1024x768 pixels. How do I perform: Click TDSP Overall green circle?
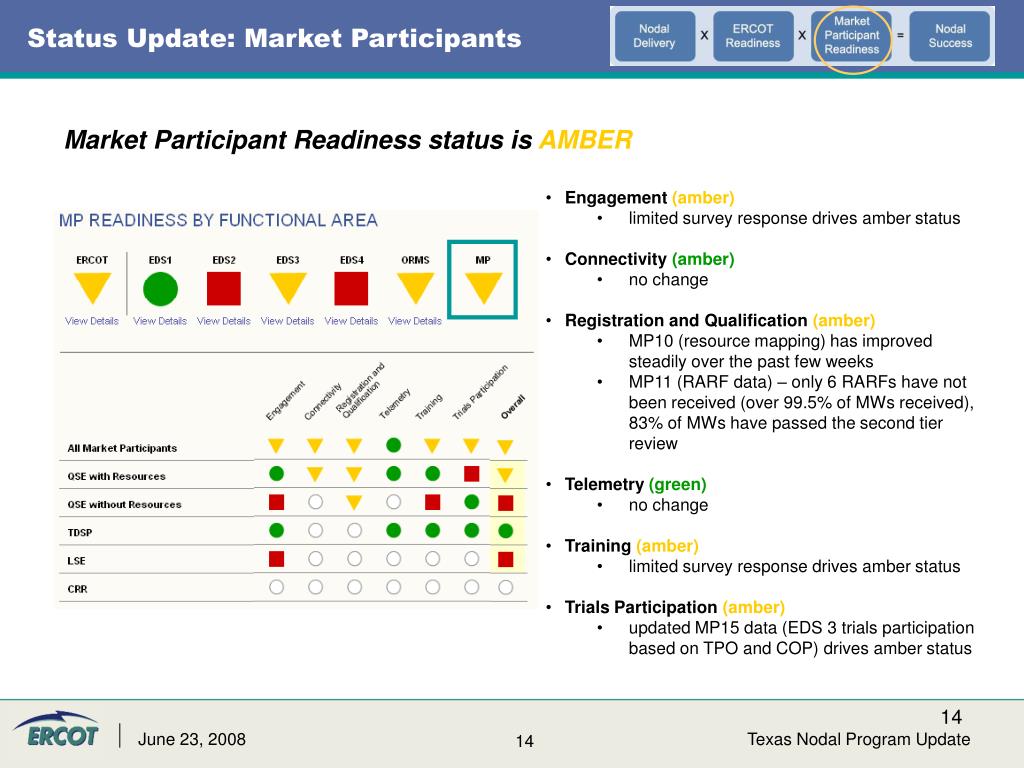pos(505,531)
